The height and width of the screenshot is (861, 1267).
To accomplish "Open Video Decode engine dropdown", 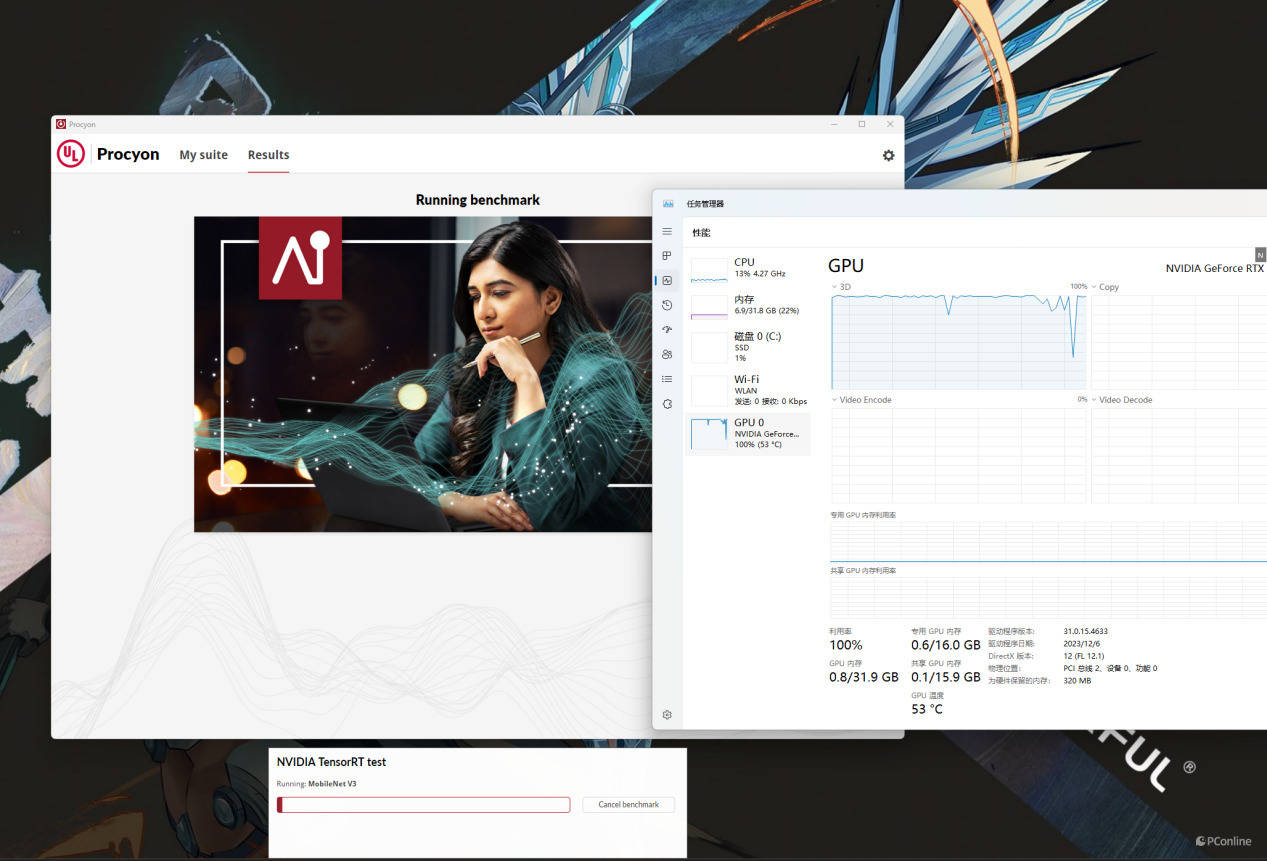I will [1095, 400].
